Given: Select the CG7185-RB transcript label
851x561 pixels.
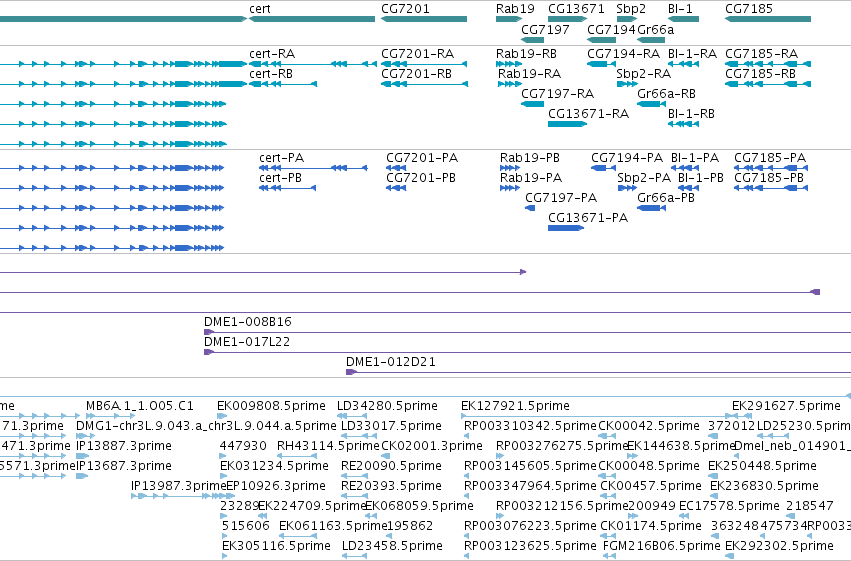Looking at the screenshot, I should coord(760,74).
